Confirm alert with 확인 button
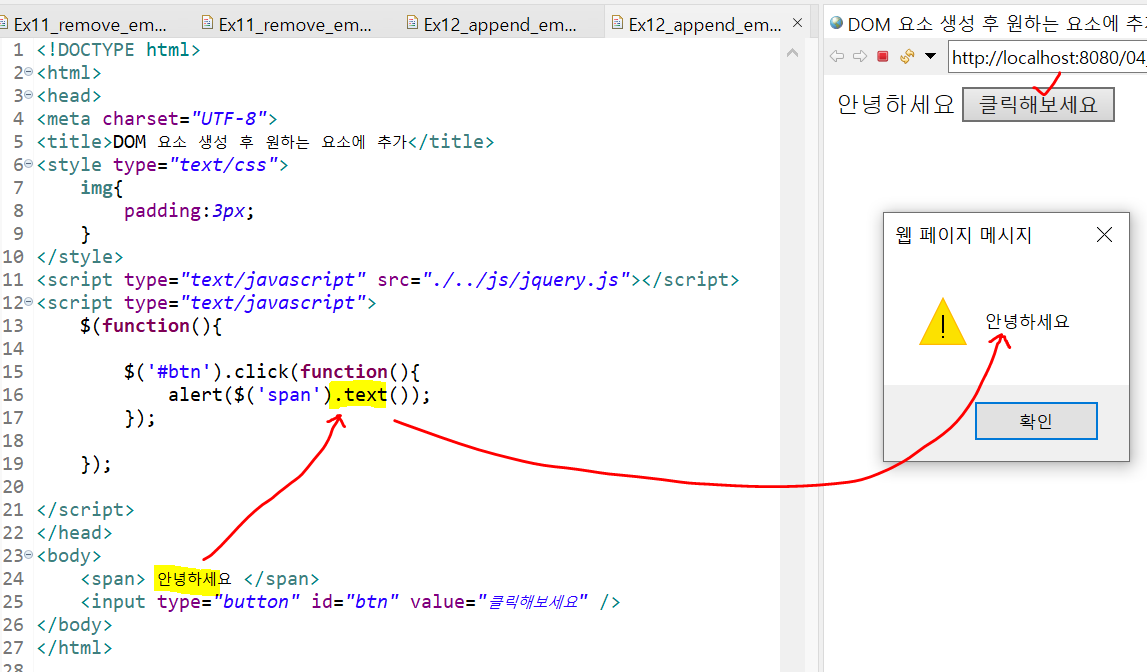Screen dimensions: 1147x672 pos(1036,421)
